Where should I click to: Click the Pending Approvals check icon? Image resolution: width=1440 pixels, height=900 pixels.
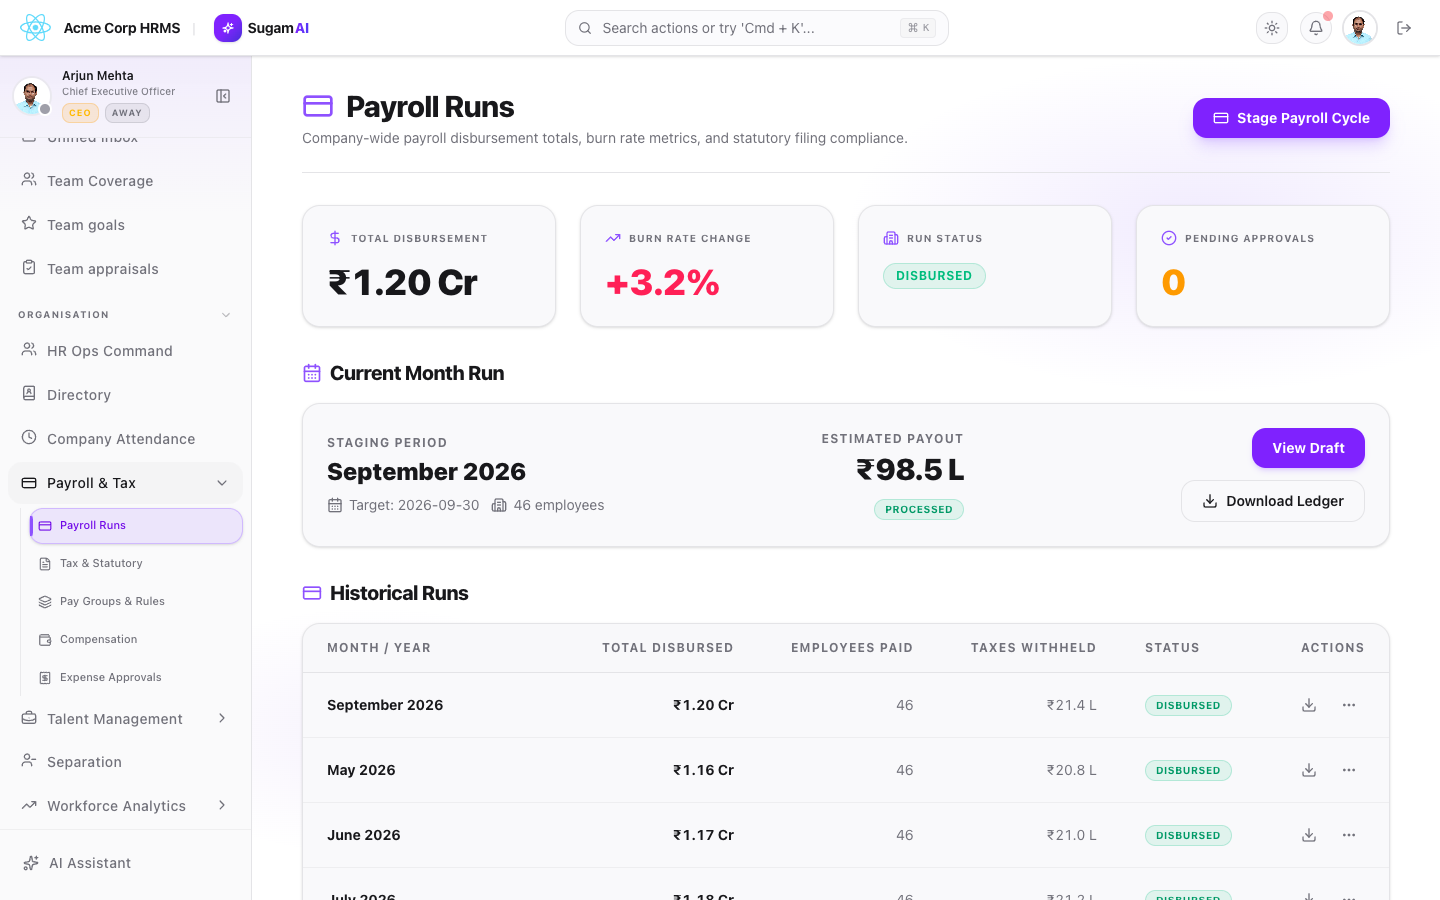pos(1169,238)
